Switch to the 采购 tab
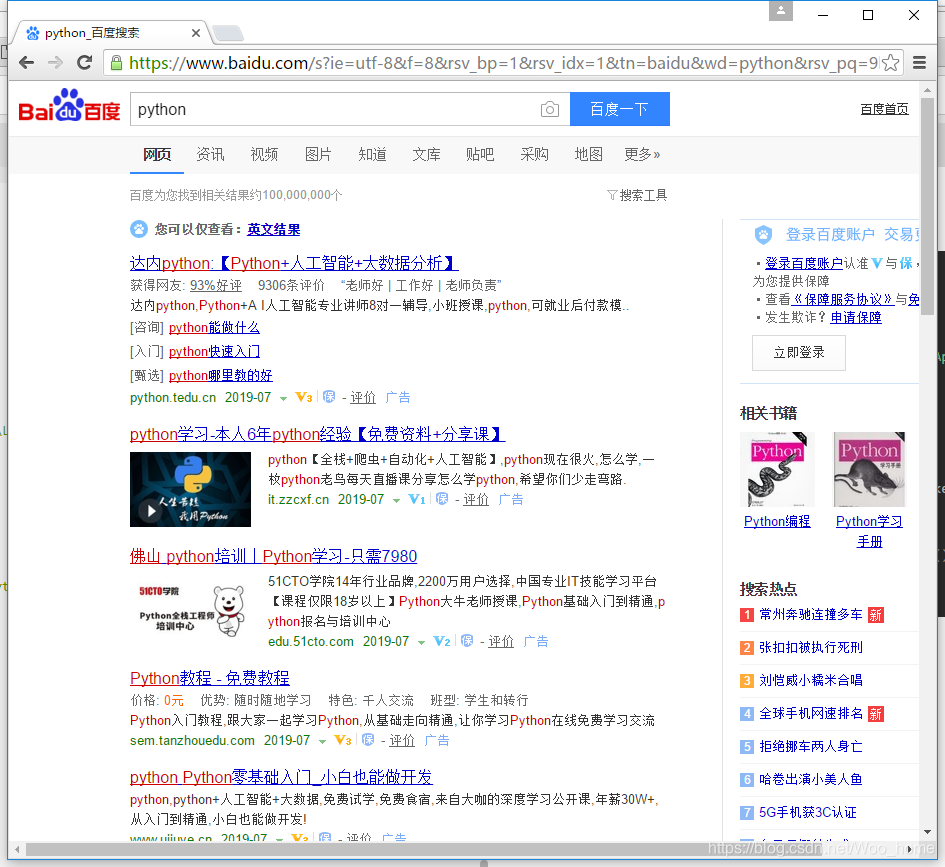Image resolution: width=945 pixels, height=867 pixels. tap(535, 155)
